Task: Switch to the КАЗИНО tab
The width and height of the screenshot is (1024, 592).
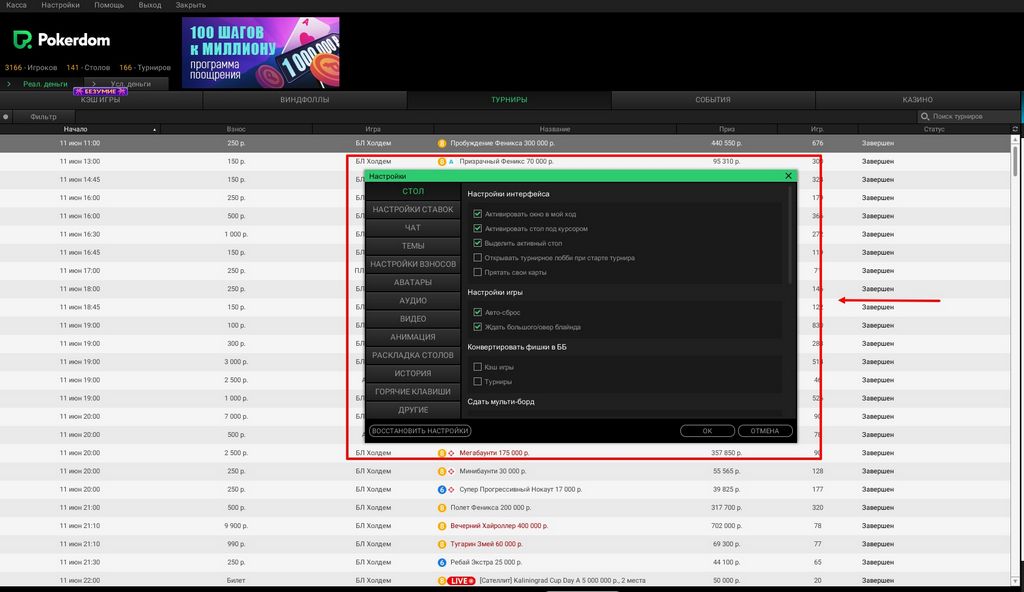Action: [x=920, y=100]
